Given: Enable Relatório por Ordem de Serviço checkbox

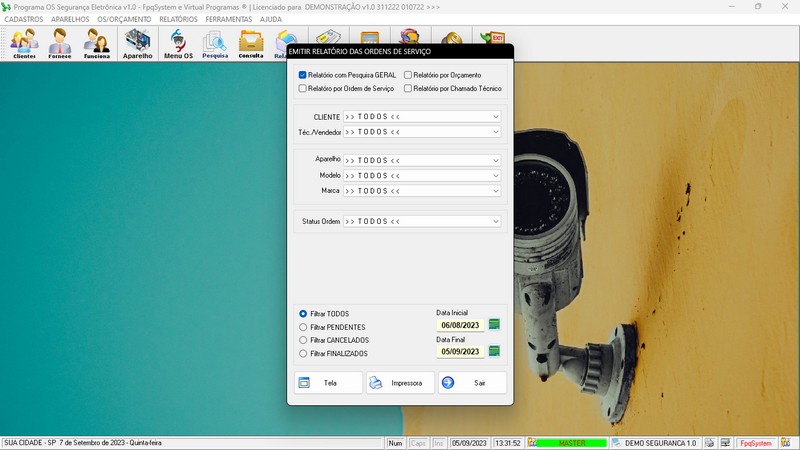Looking at the screenshot, I should pos(303,88).
